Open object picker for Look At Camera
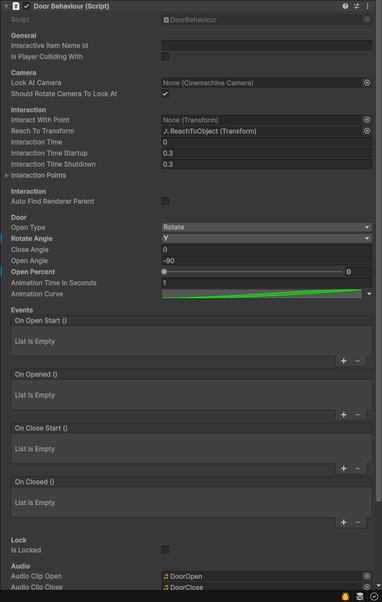 click(x=367, y=83)
